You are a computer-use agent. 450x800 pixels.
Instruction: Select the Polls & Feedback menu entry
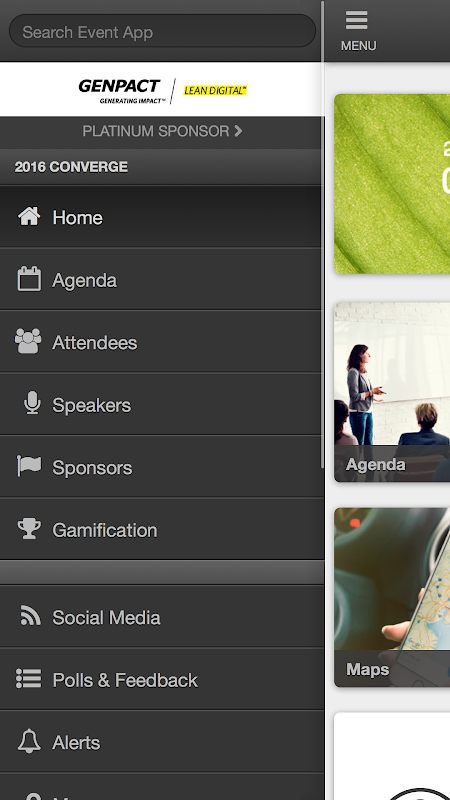coord(162,680)
